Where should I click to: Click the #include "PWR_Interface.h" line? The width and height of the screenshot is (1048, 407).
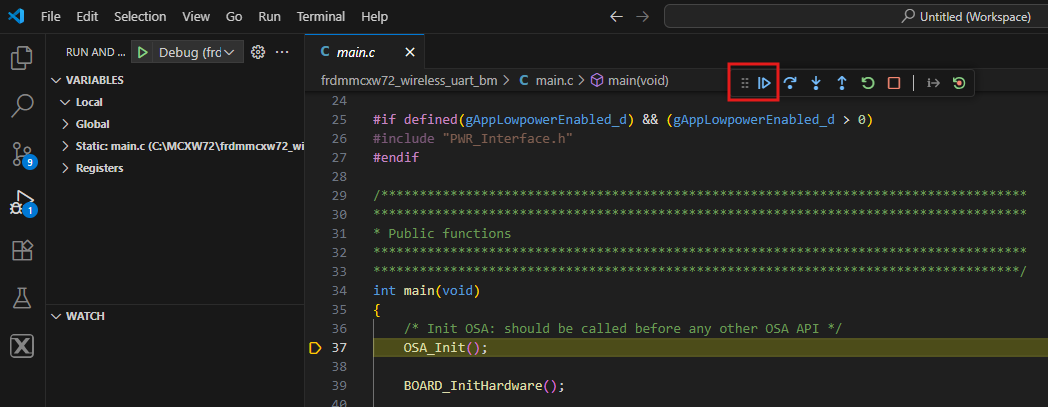473,138
